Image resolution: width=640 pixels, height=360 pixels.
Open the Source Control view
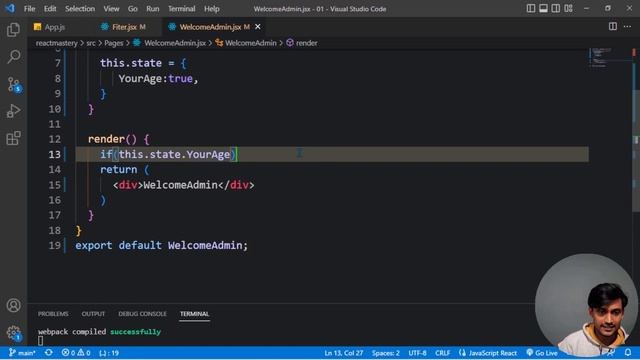[13, 84]
